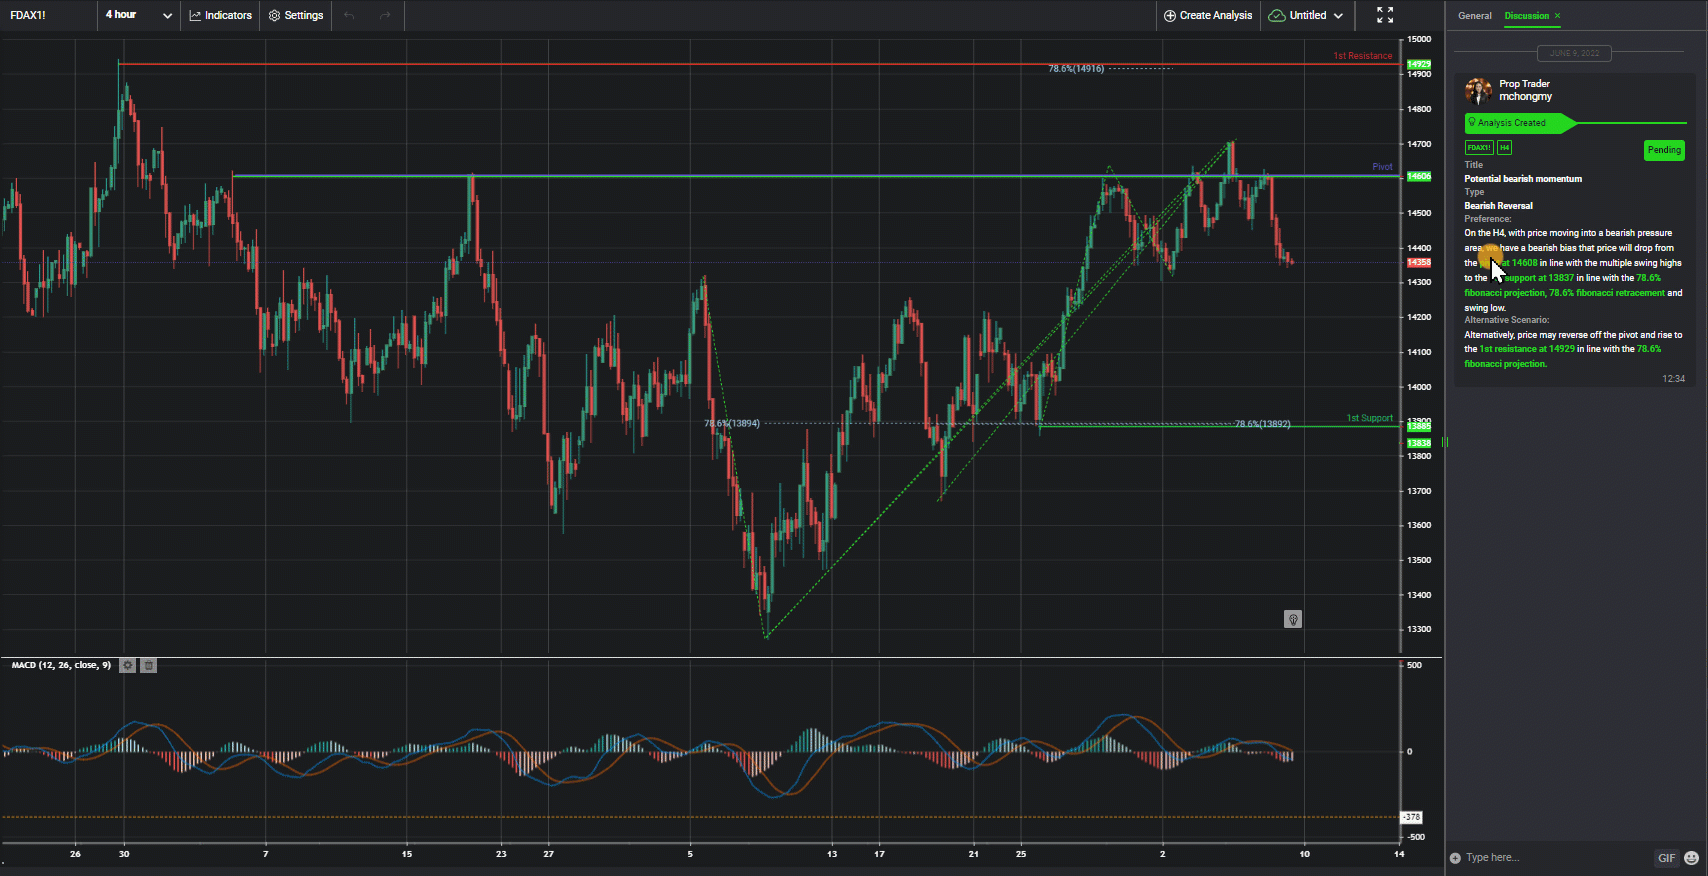Click the 1st Resistance line label
Image resolution: width=1708 pixels, height=876 pixels.
click(1362, 56)
